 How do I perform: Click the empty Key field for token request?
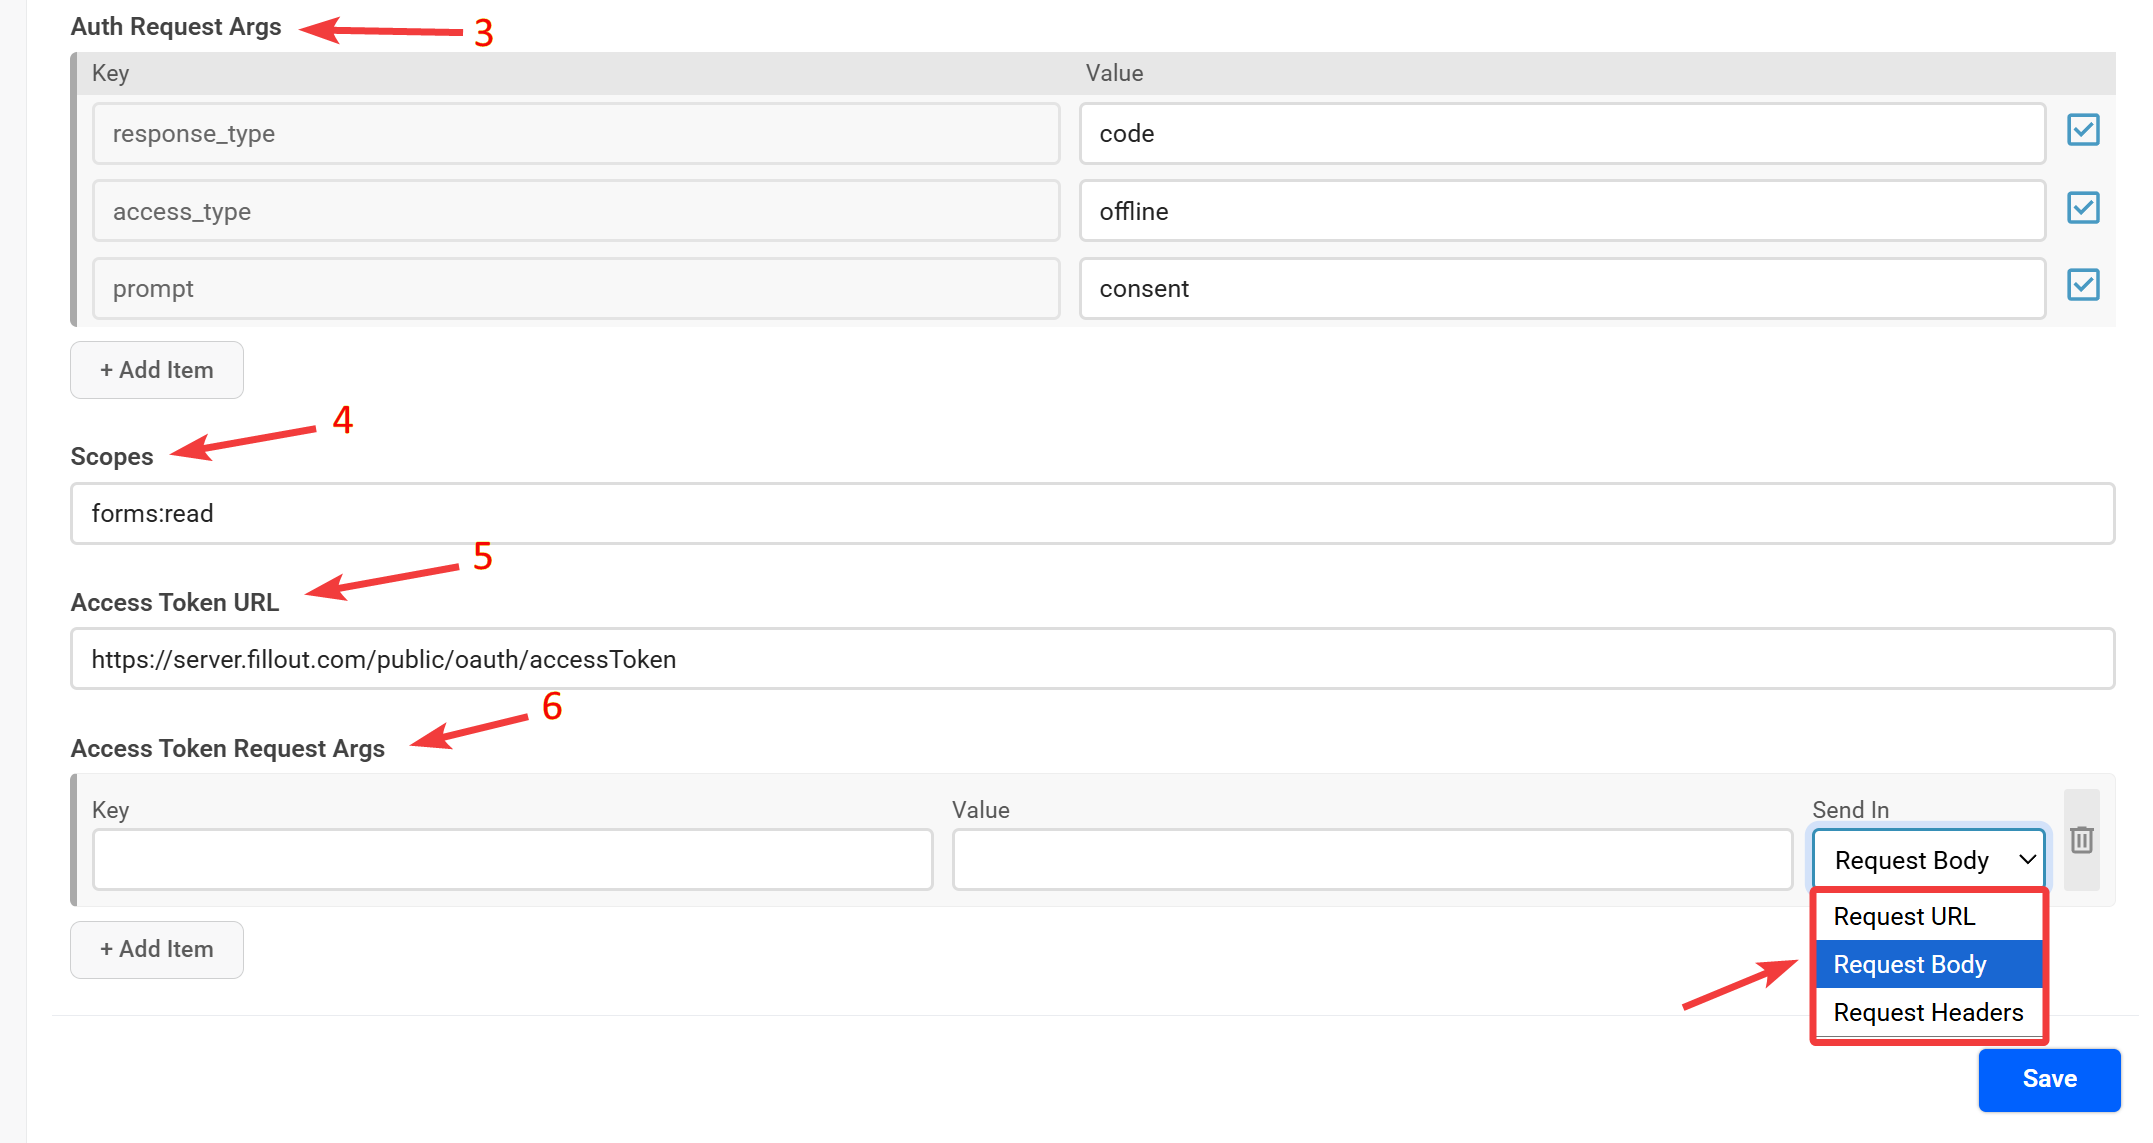point(511,858)
